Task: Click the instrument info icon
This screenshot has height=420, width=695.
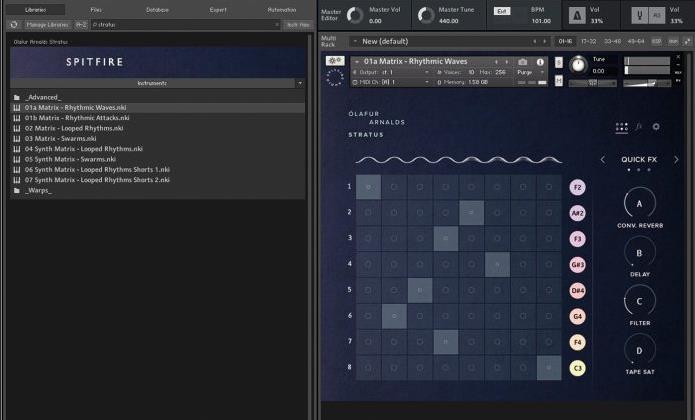Action: click(x=540, y=62)
